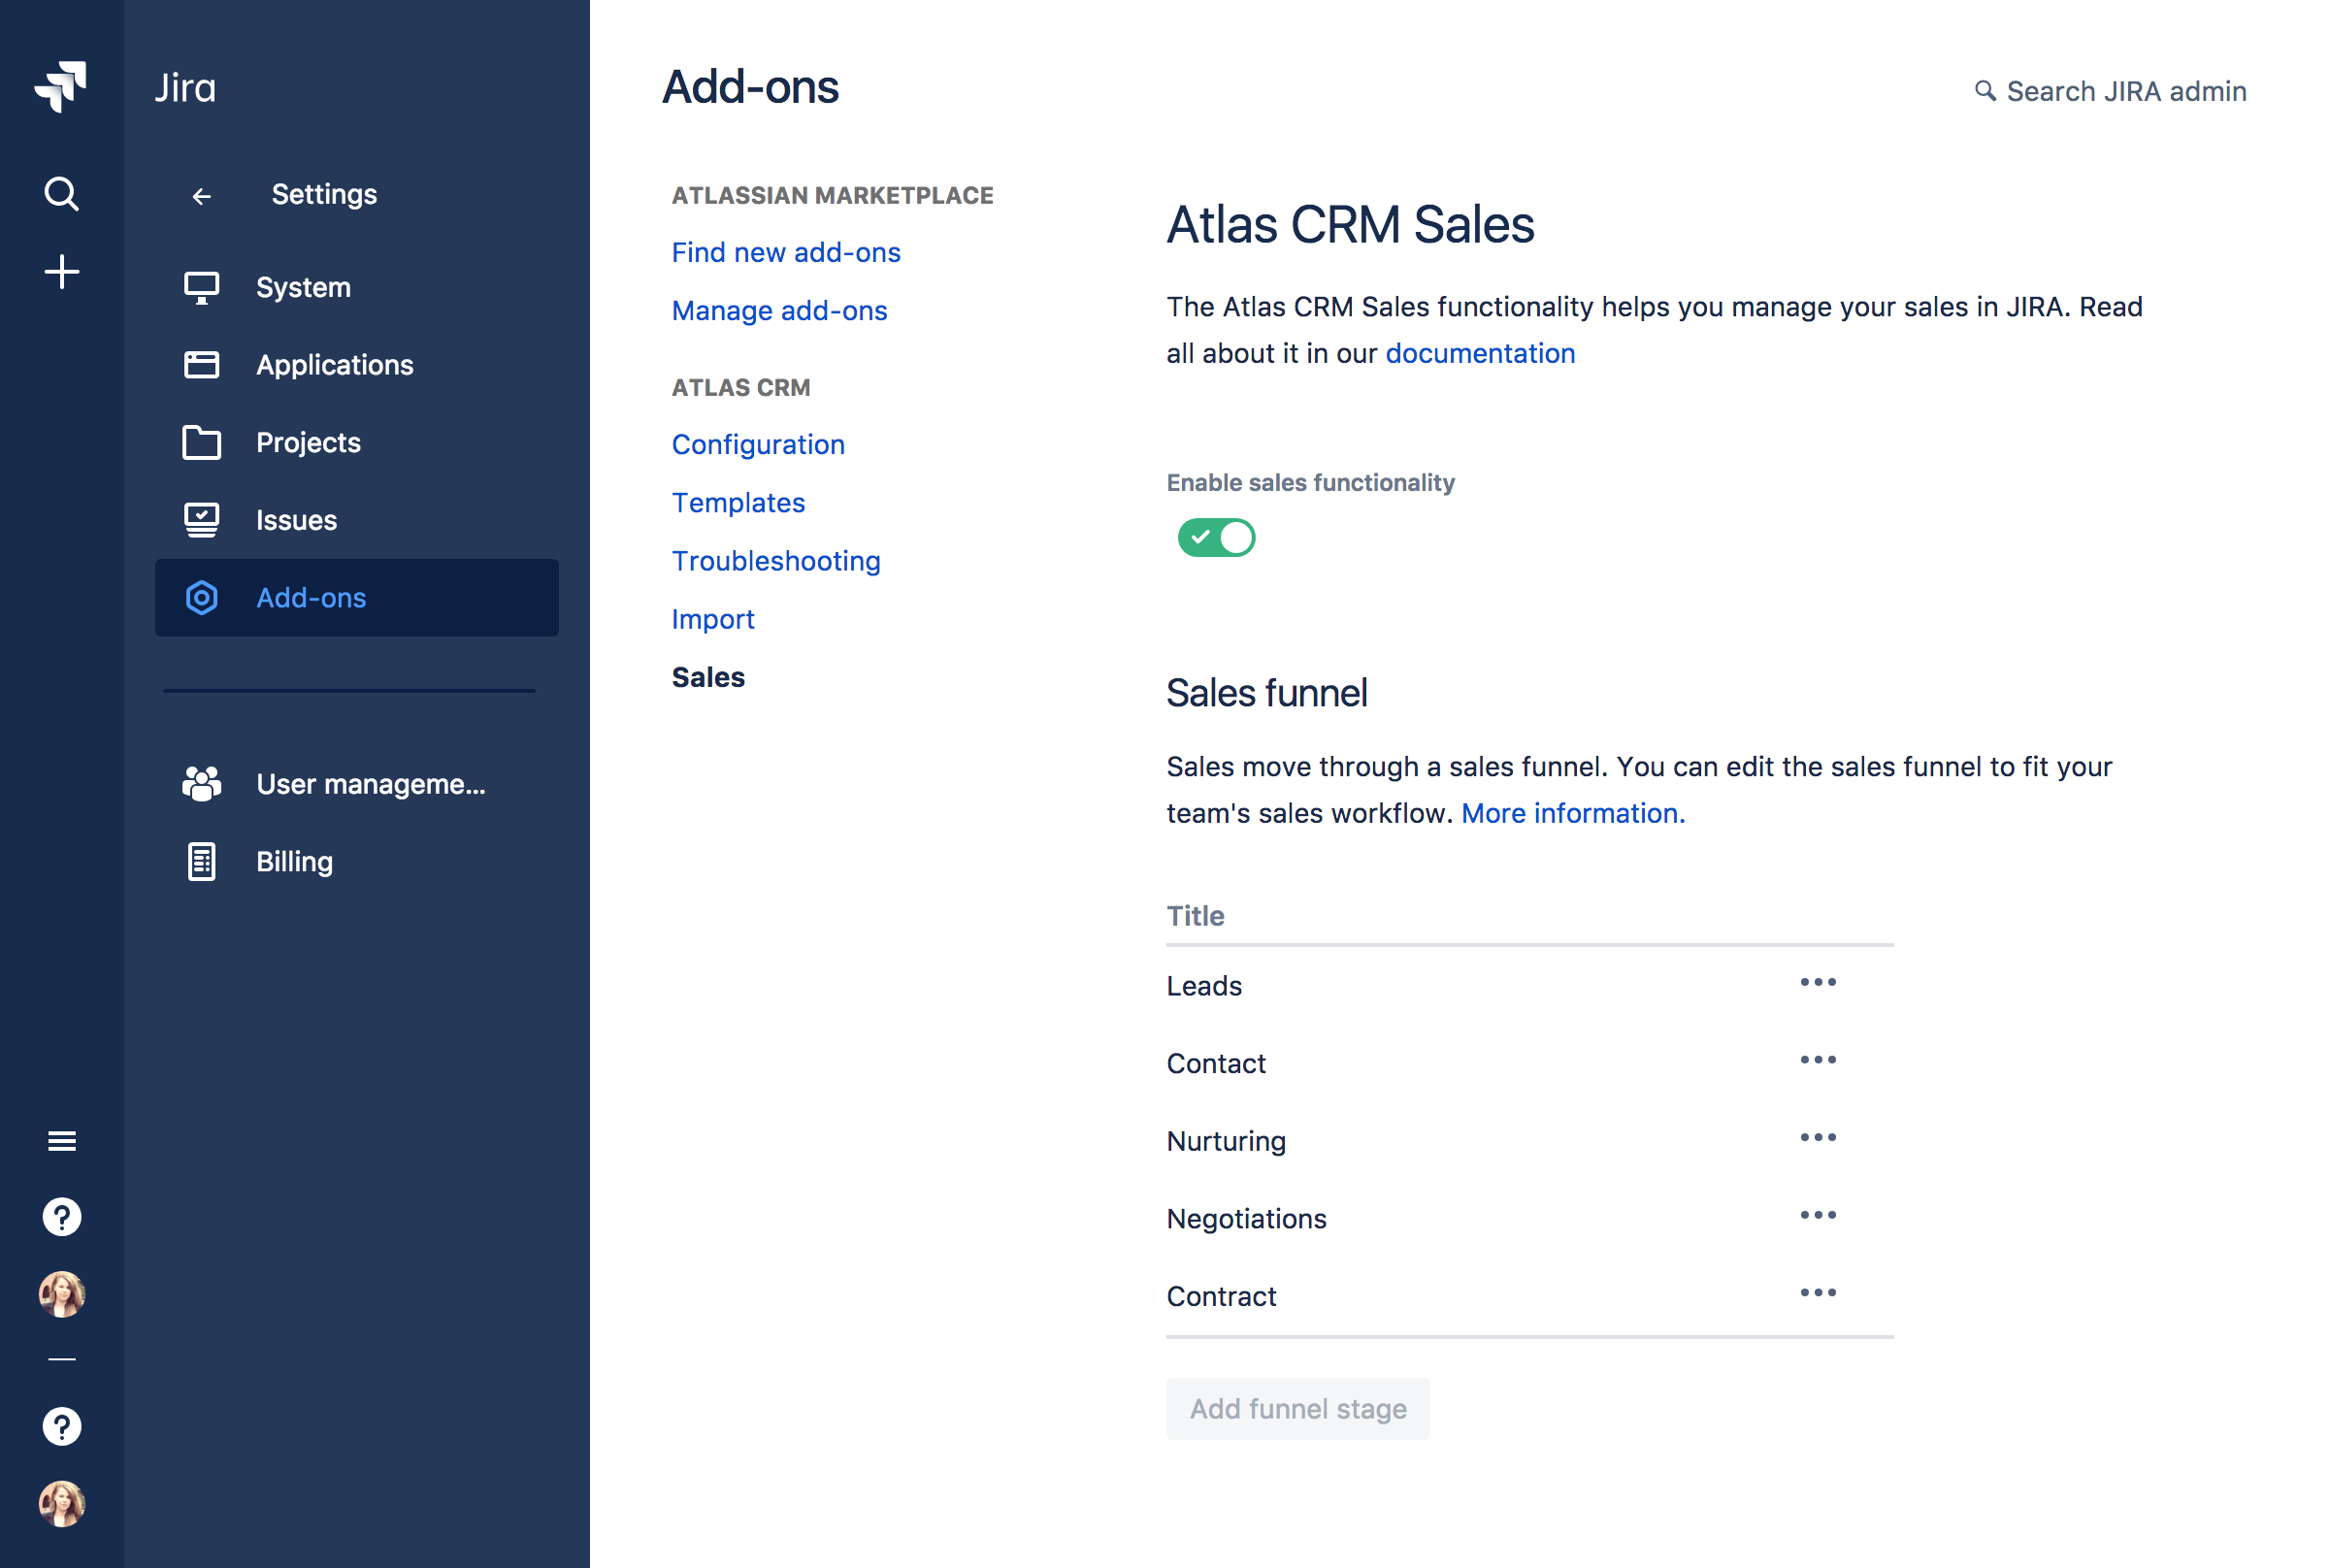Open Billing in the sidebar
This screenshot has width=2329, height=1568.
pyautogui.click(x=356, y=862)
